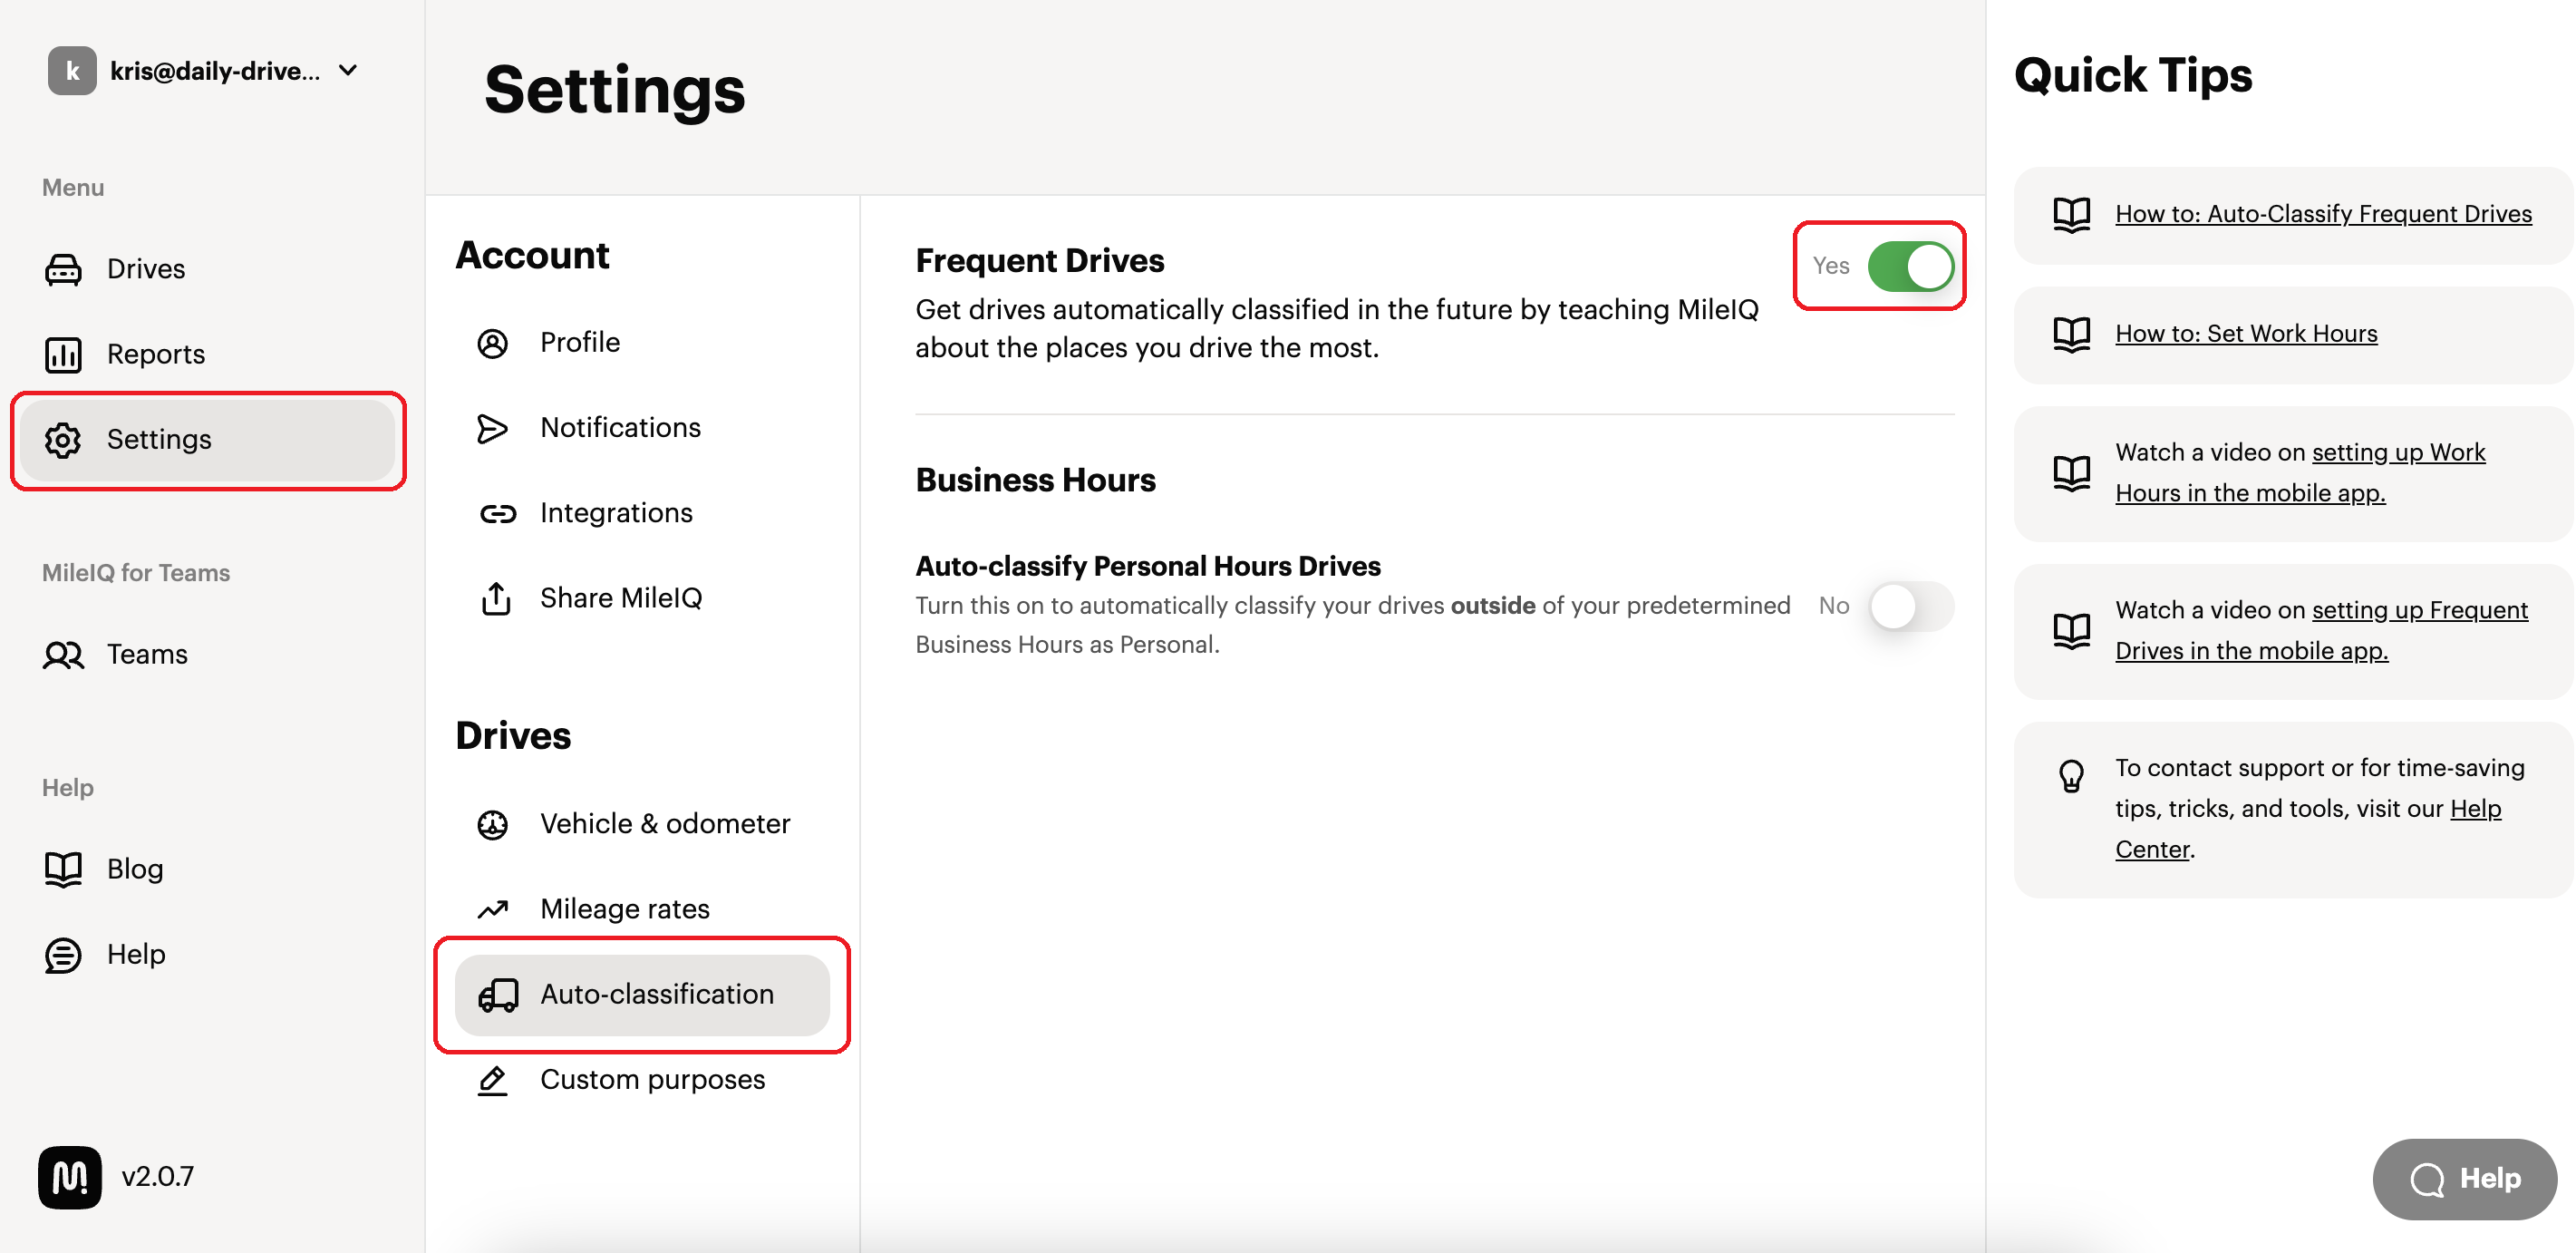Open 'How to: Set Work Hours' link
The width and height of the screenshot is (2576, 1253).
point(2246,334)
